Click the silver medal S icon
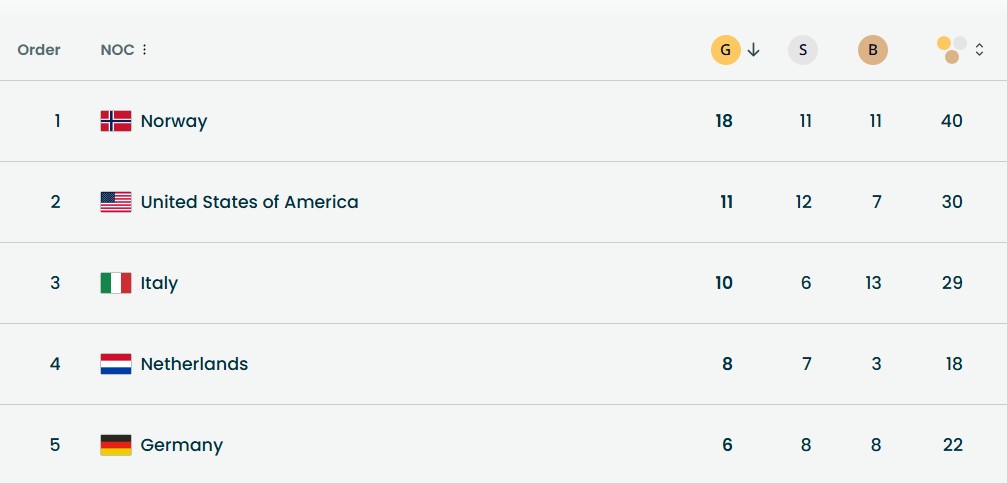The height and width of the screenshot is (483, 1007). click(803, 50)
